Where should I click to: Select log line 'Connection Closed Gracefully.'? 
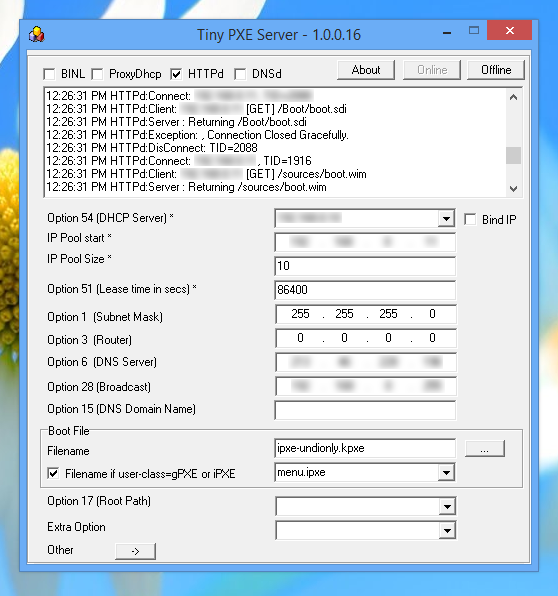point(197,135)
